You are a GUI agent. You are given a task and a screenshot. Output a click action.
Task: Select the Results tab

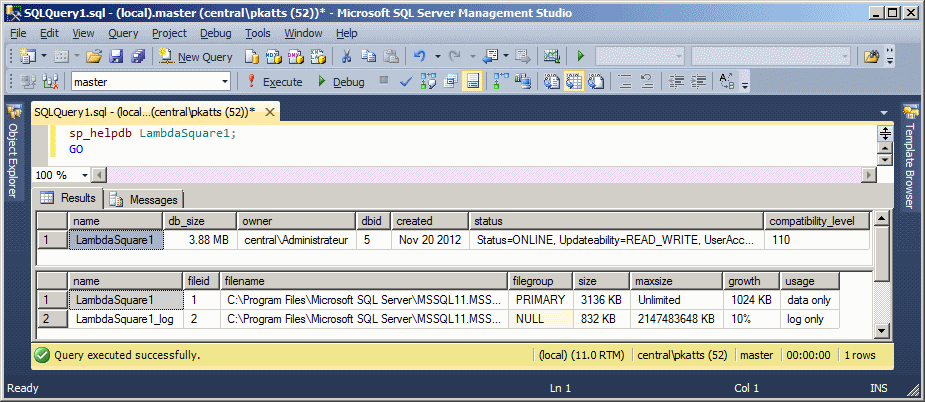pos(69,198)
